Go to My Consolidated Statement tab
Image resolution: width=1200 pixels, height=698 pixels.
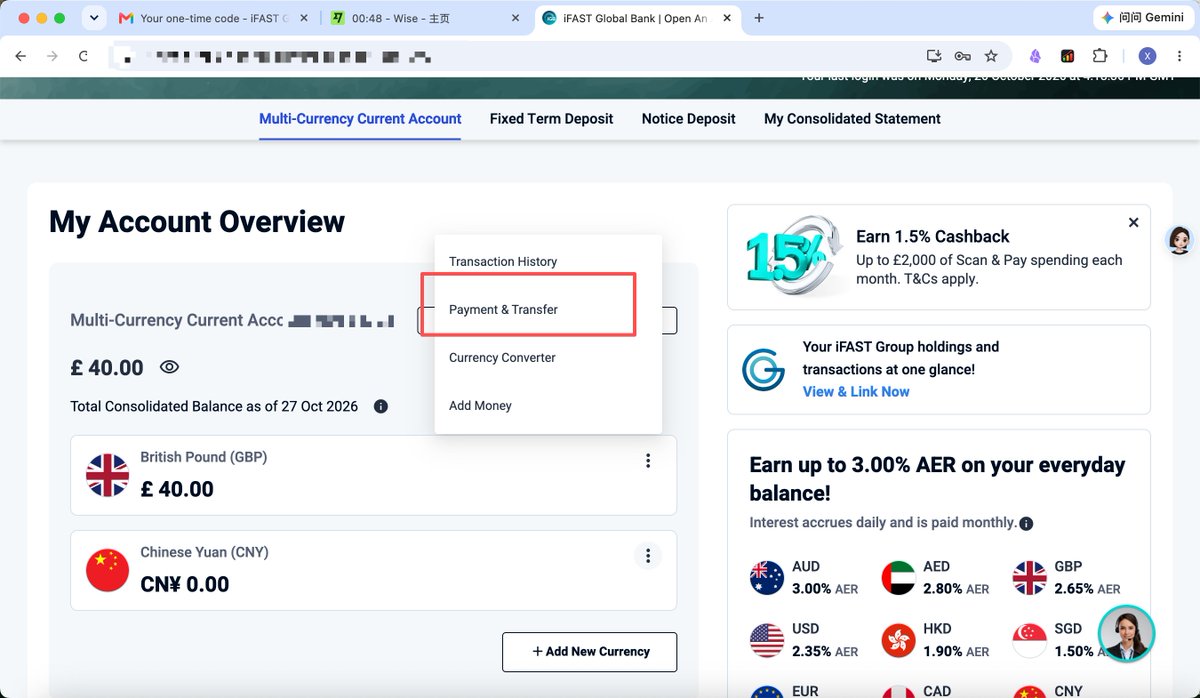pyautogui.click(x=852, y=119)
